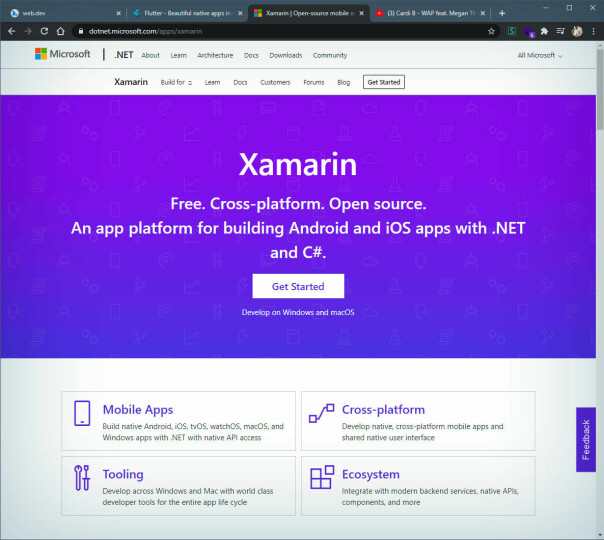Close the Xamarin tab
This screenshot has width=604, height=540.
[x=361, y=13]
